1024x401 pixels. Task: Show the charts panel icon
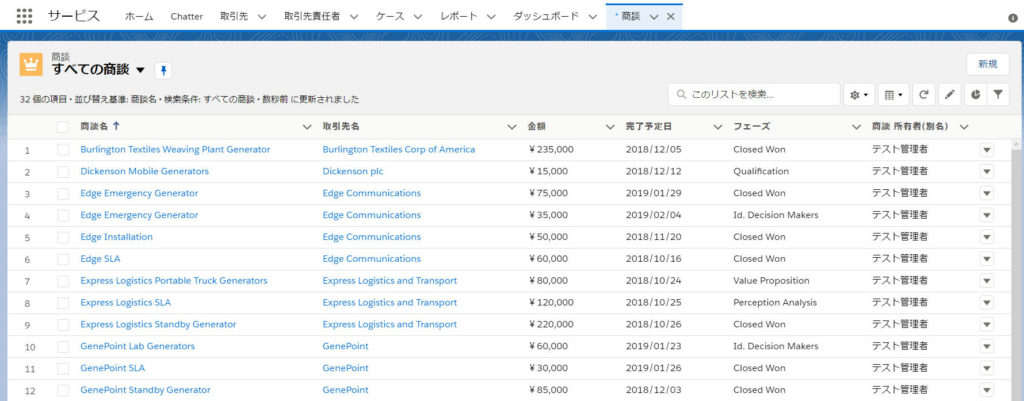coord(974,94)
